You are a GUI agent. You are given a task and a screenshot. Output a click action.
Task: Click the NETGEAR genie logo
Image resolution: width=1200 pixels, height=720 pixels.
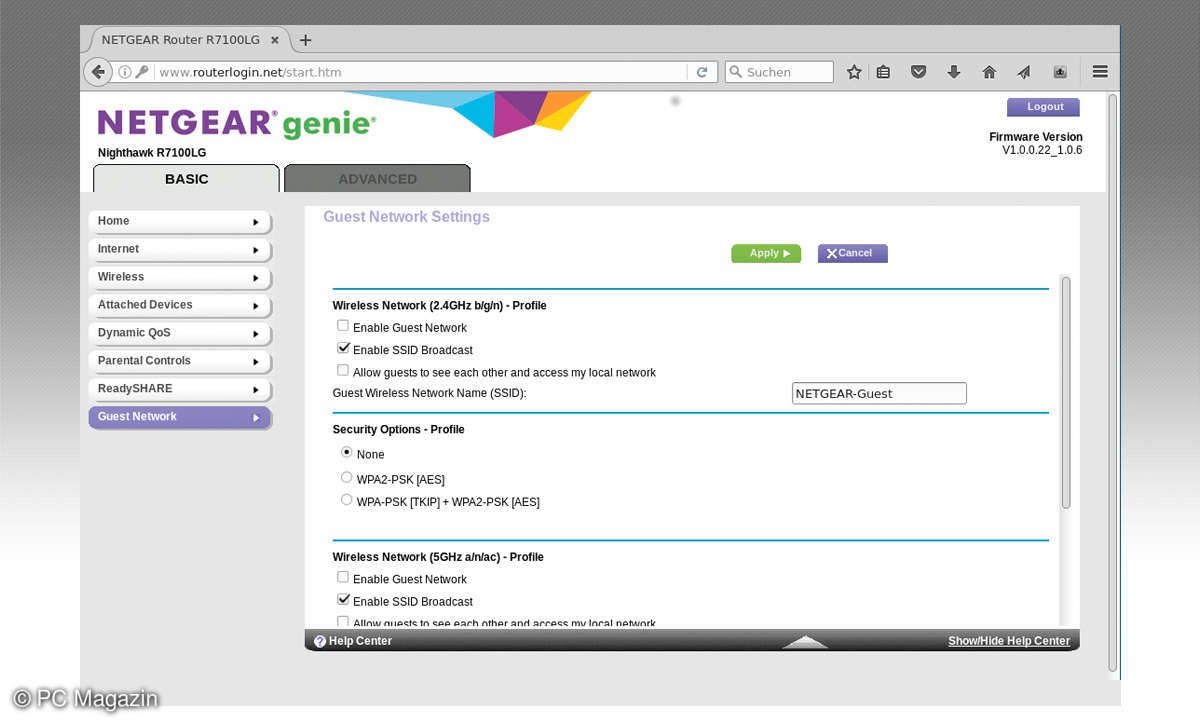tap(237, 124)
